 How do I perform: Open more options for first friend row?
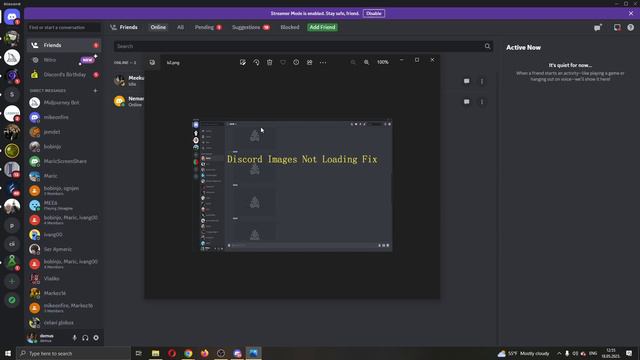[x=482, y=81]
